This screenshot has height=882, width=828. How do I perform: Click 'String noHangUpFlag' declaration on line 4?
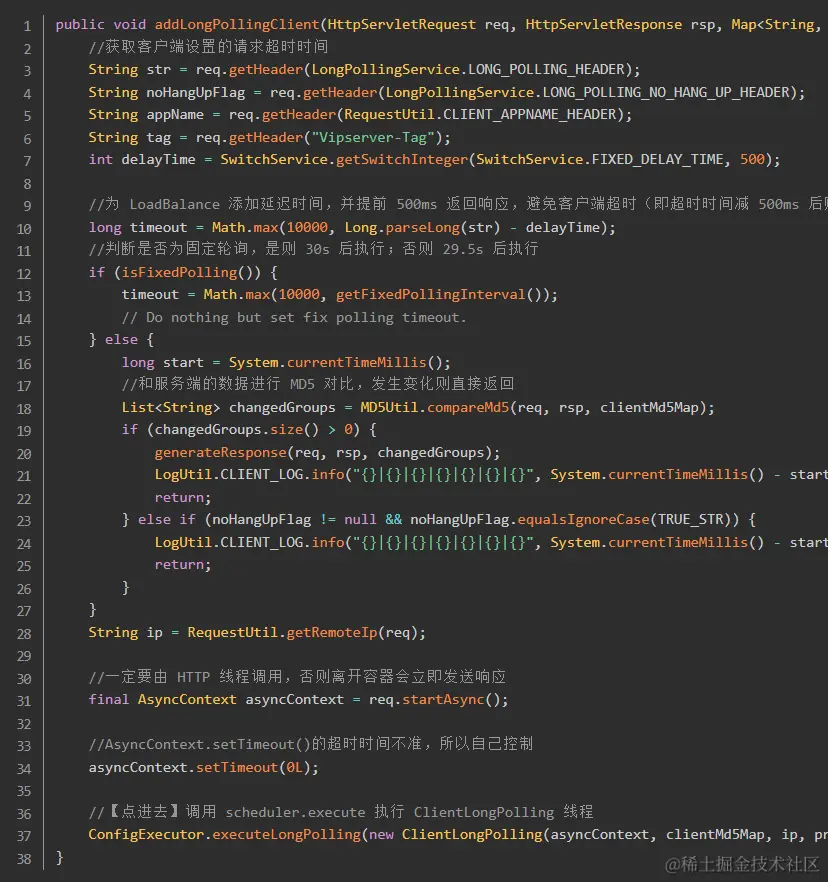pos(166,92)
